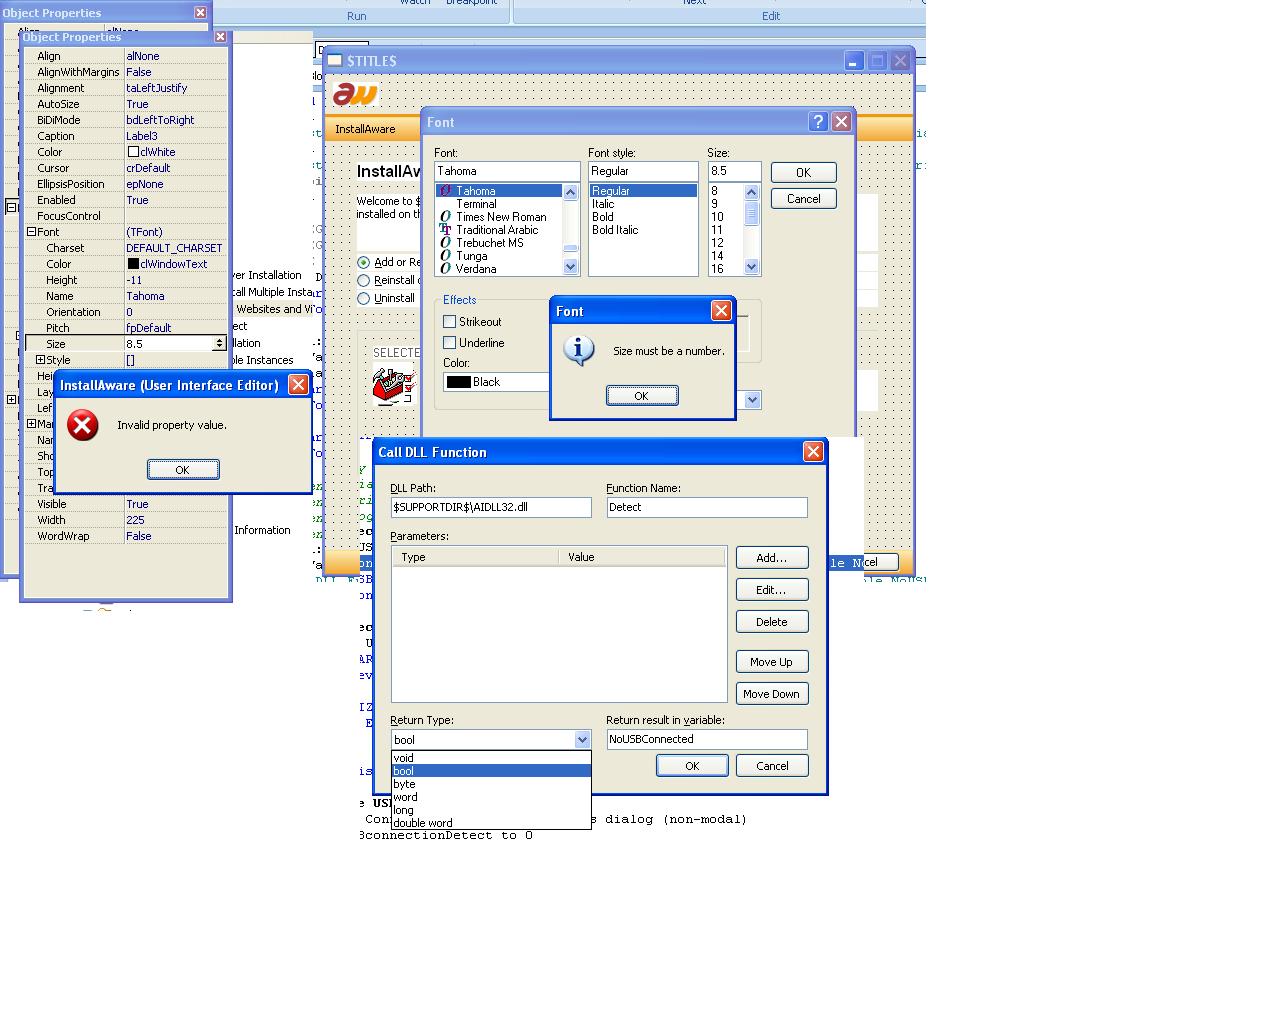Open the Color combo box showing Black
Screen dimensions: 1280x1024
tap(498, 382)
